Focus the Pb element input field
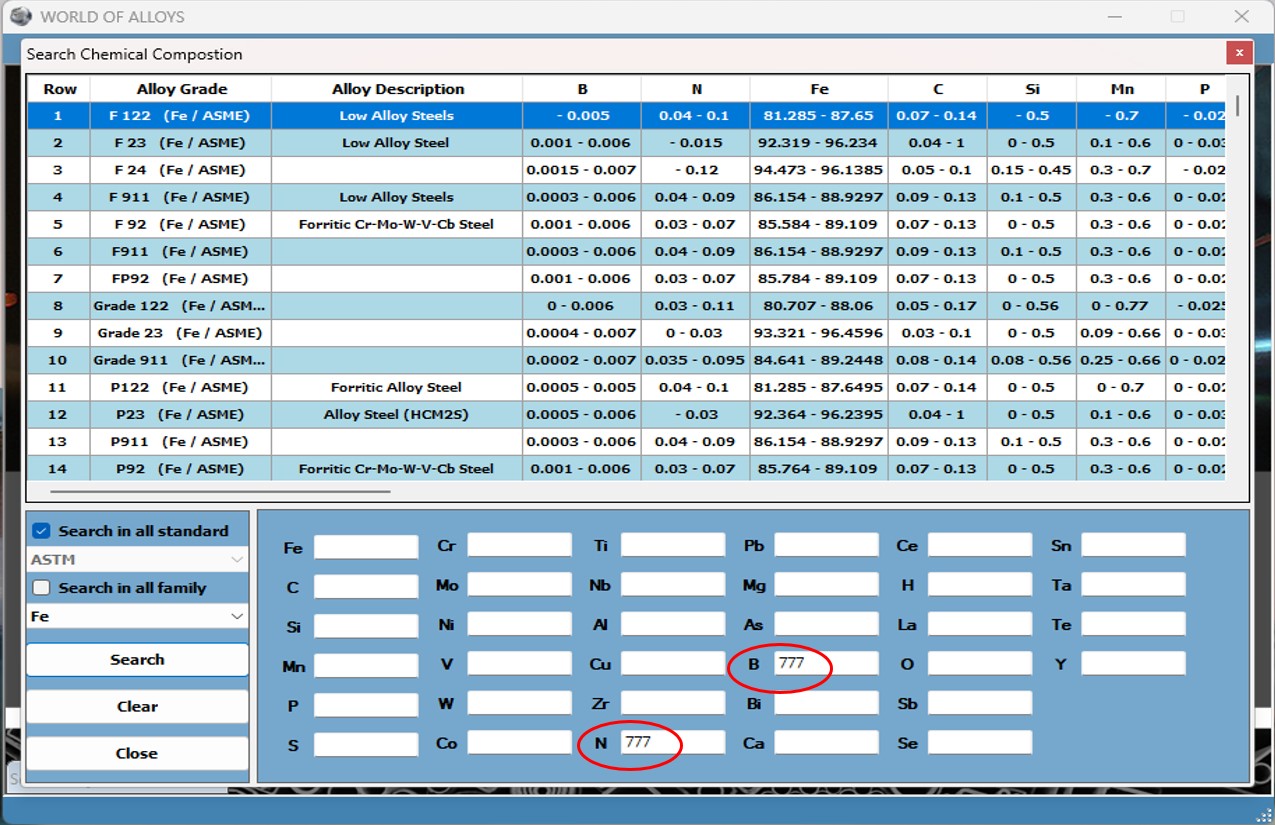The height and width of the screenshot is (825, 1275). coord(826,545)
